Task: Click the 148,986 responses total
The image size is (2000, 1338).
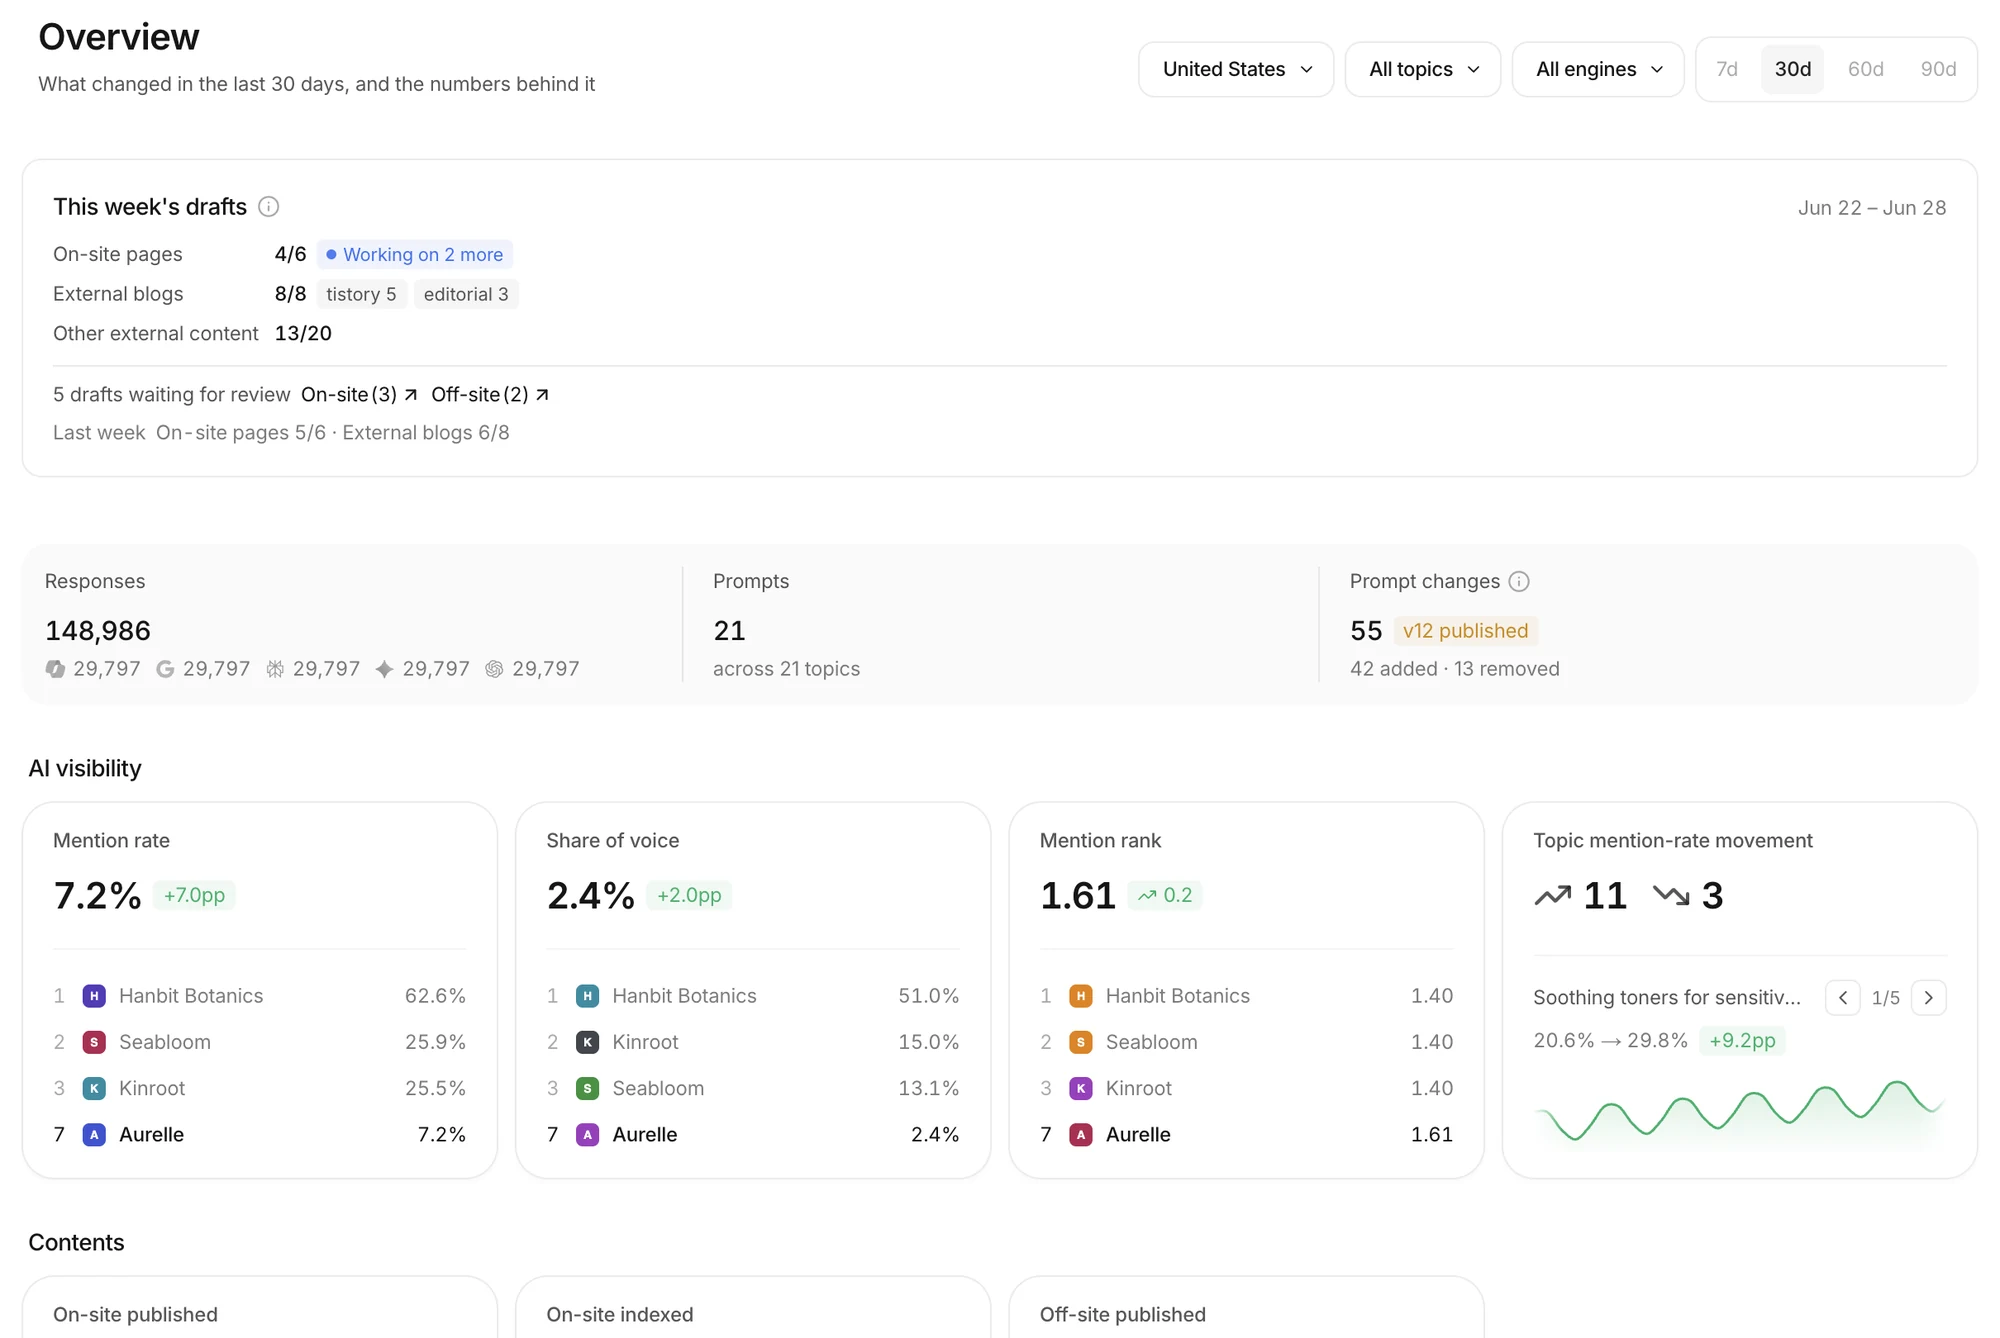Action: click(98, 631)
